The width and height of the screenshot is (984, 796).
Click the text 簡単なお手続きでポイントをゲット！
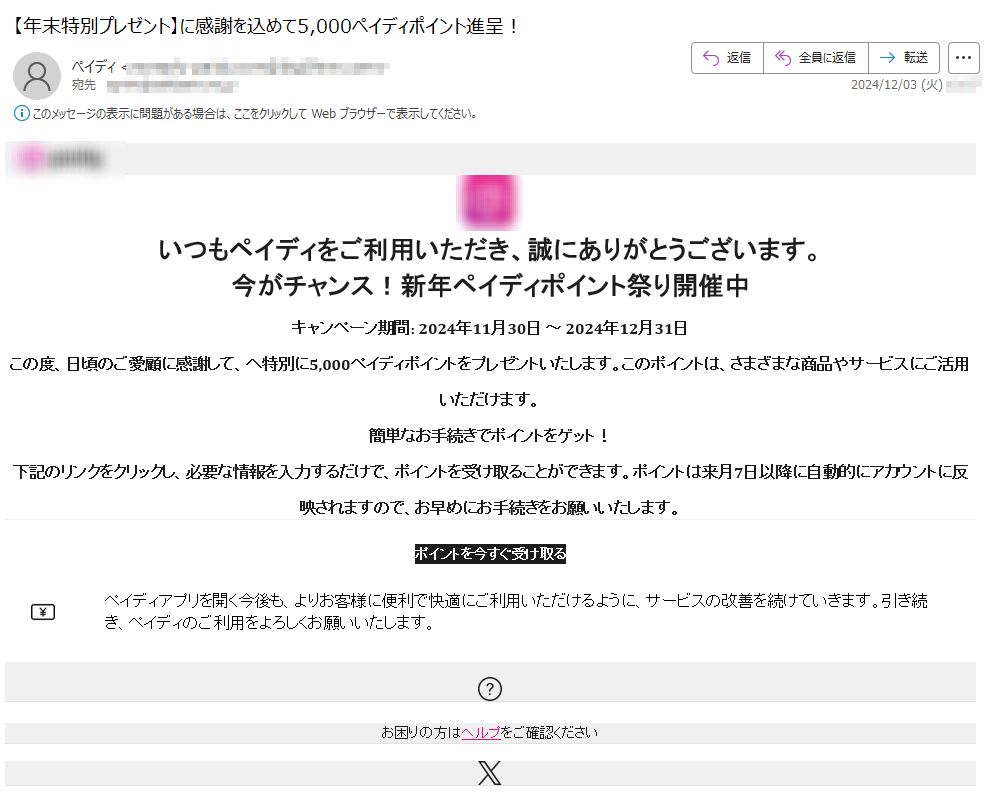489,435
